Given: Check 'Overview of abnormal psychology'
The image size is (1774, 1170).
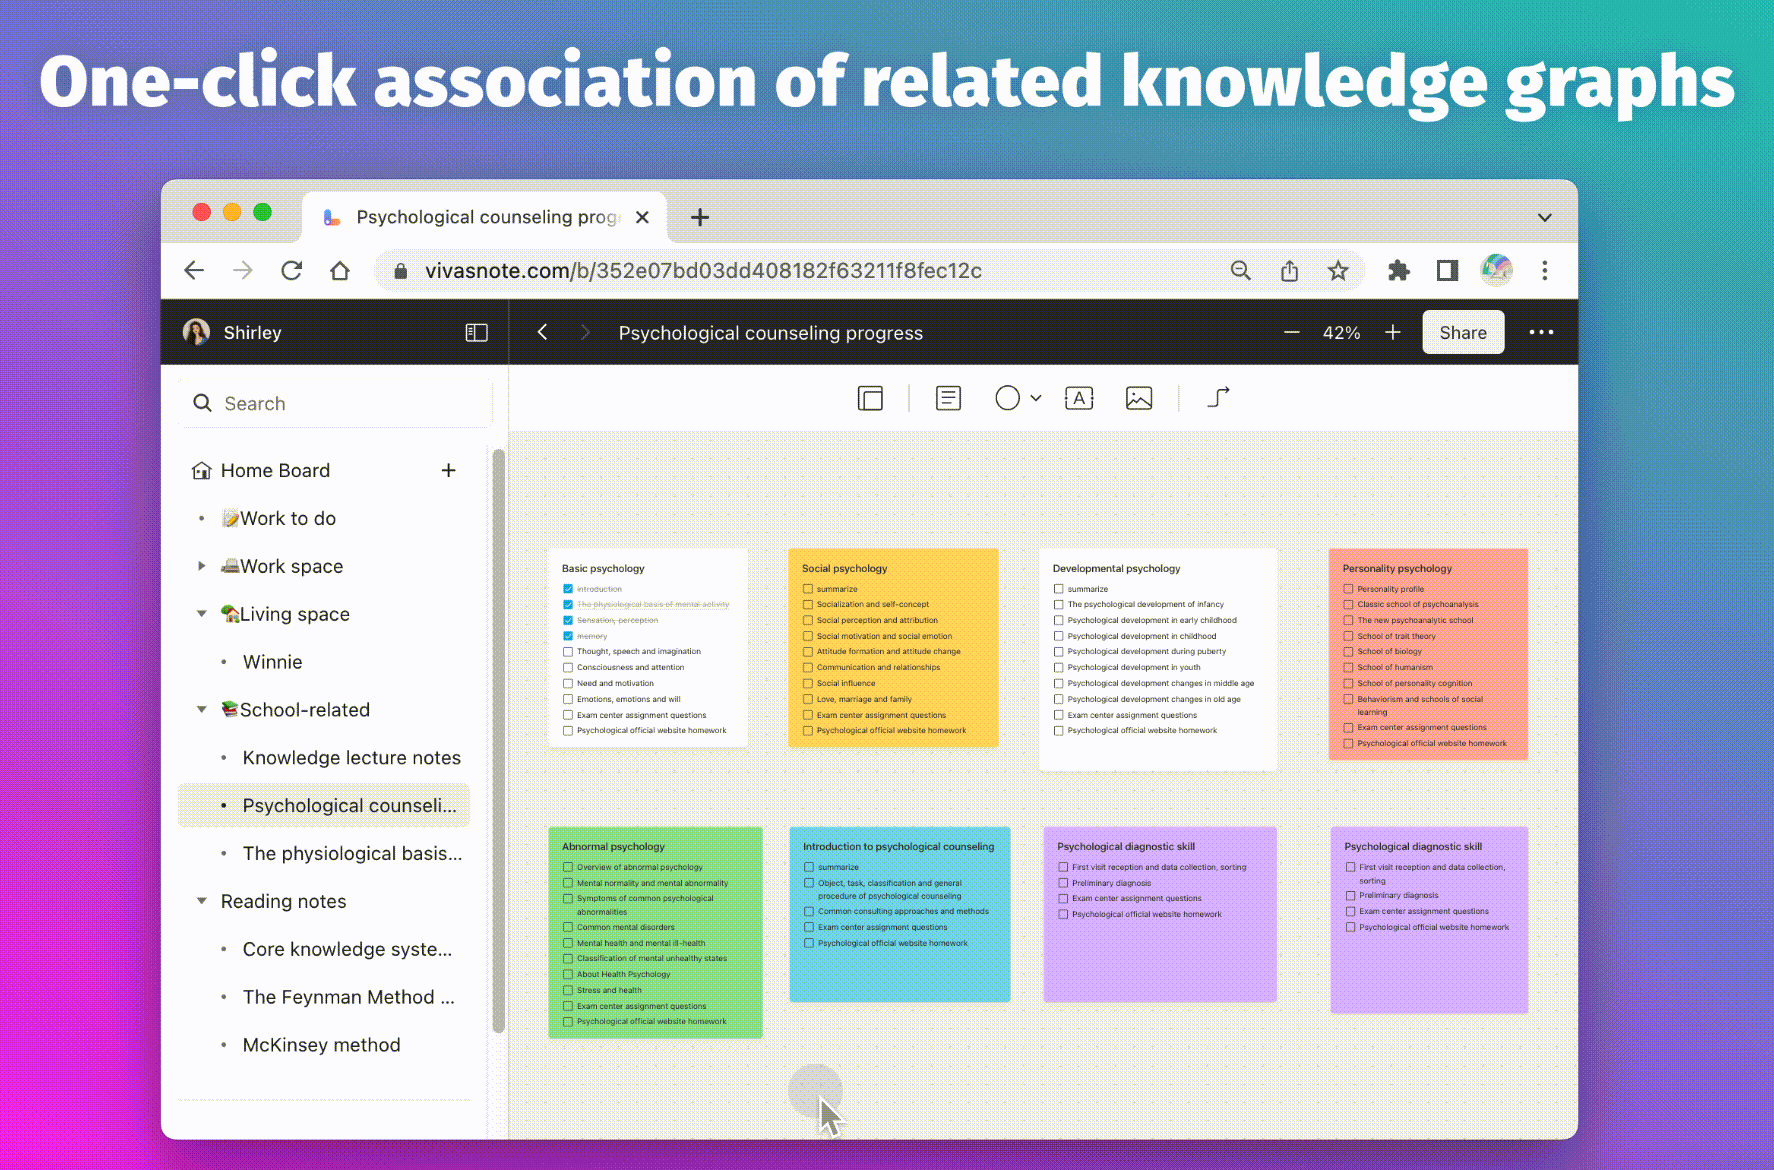Looking at the screenshot, I should pos(568,867).
